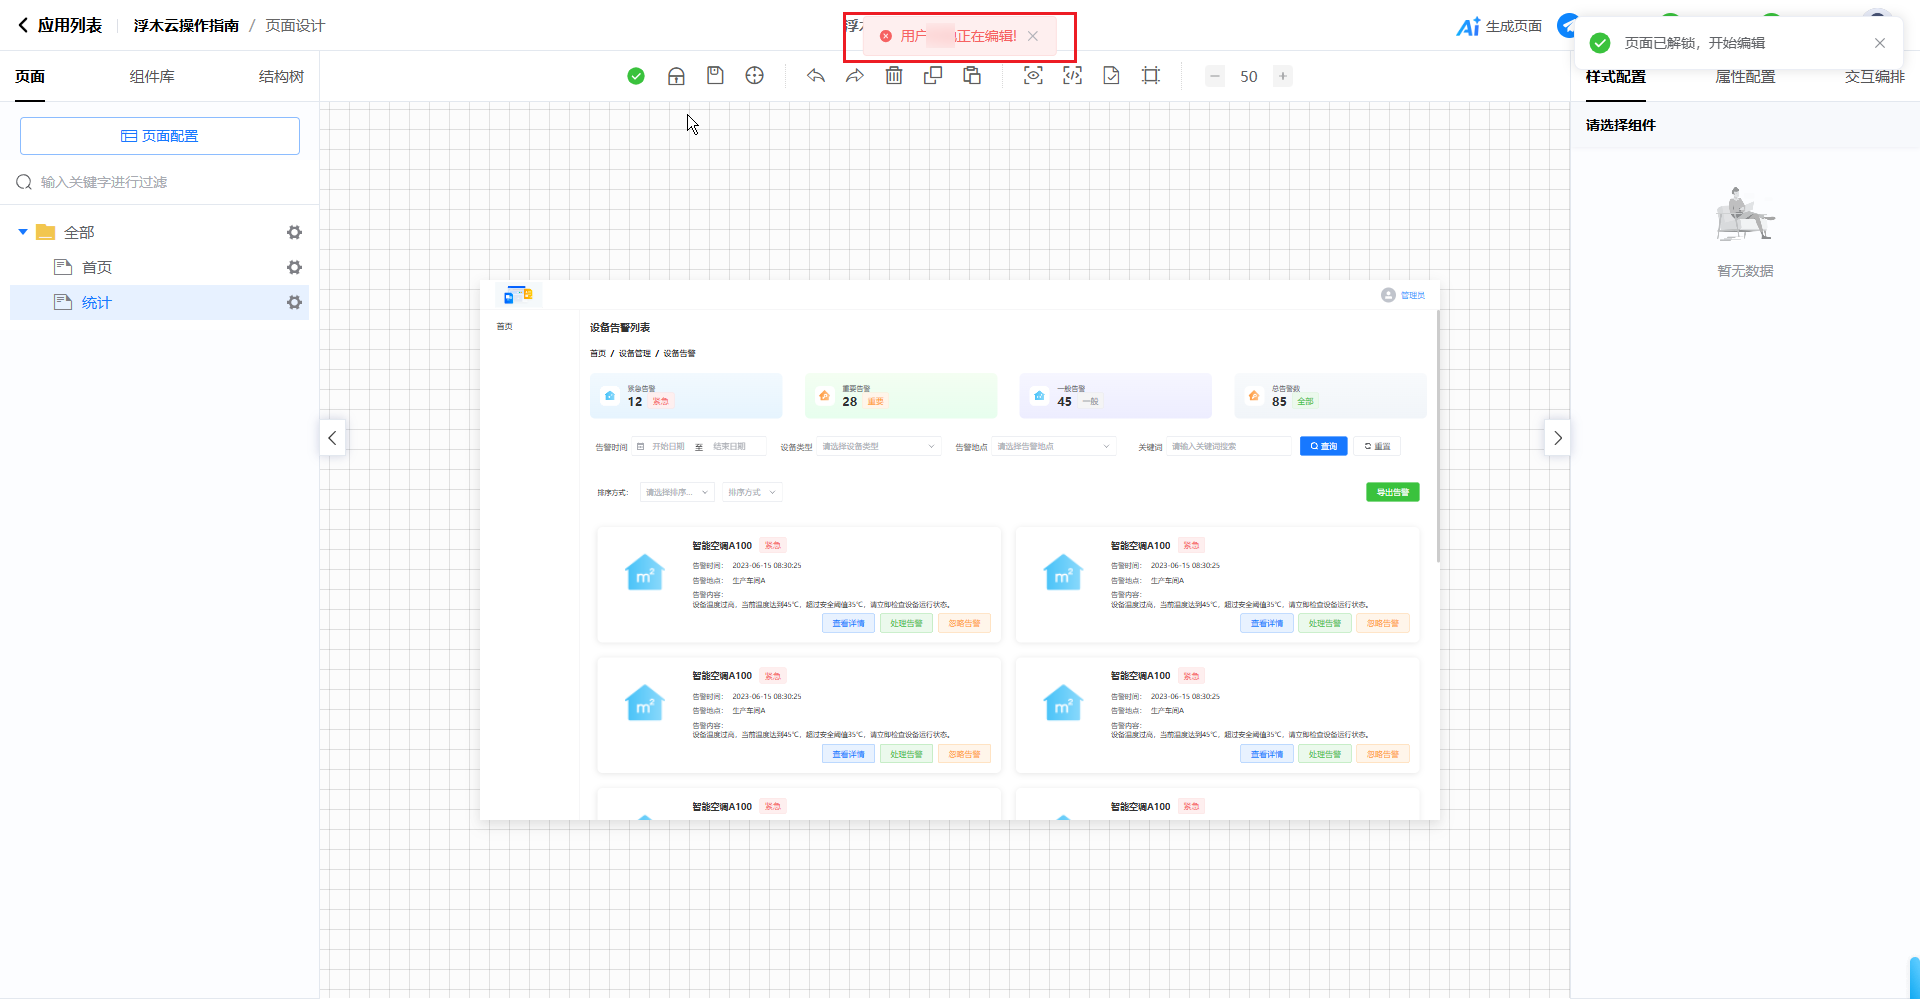Click the save icon in toolbar
This screenshot has height=999, width=1920.
pos(715,76)
